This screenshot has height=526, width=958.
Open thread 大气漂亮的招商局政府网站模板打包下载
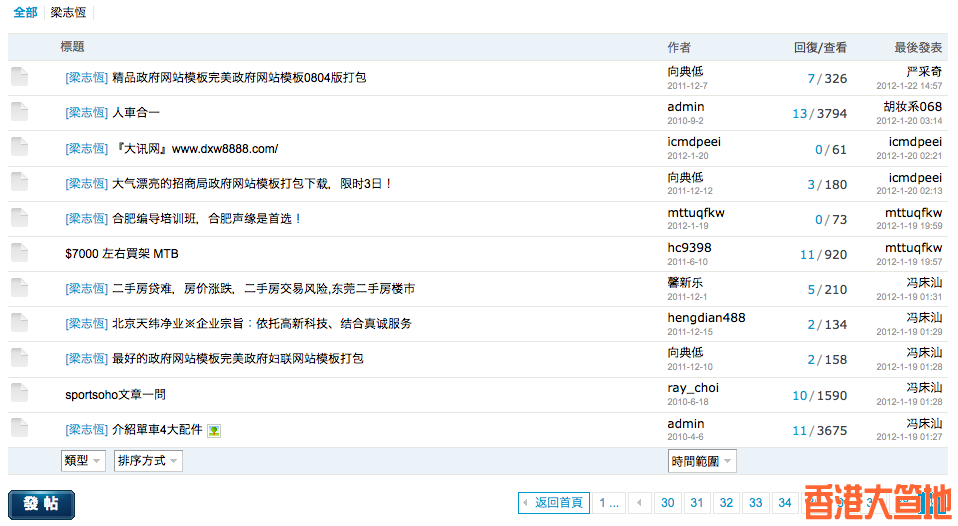(x=252, y=183)
